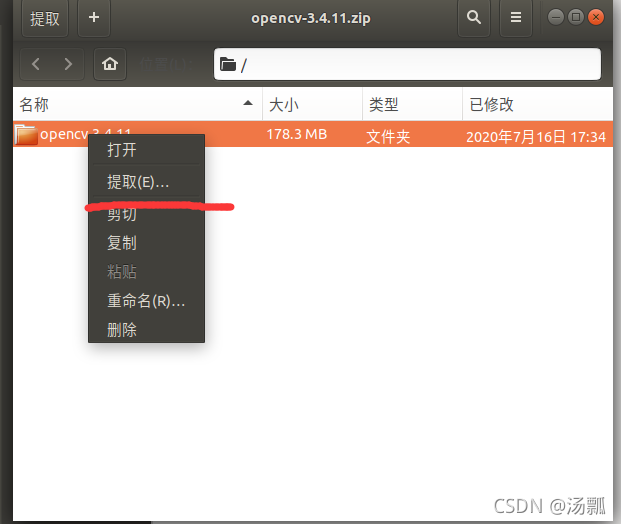The width and height of the screenshot is (621, 524).
Task: Sort by 大小 column header
Action: 312,105
